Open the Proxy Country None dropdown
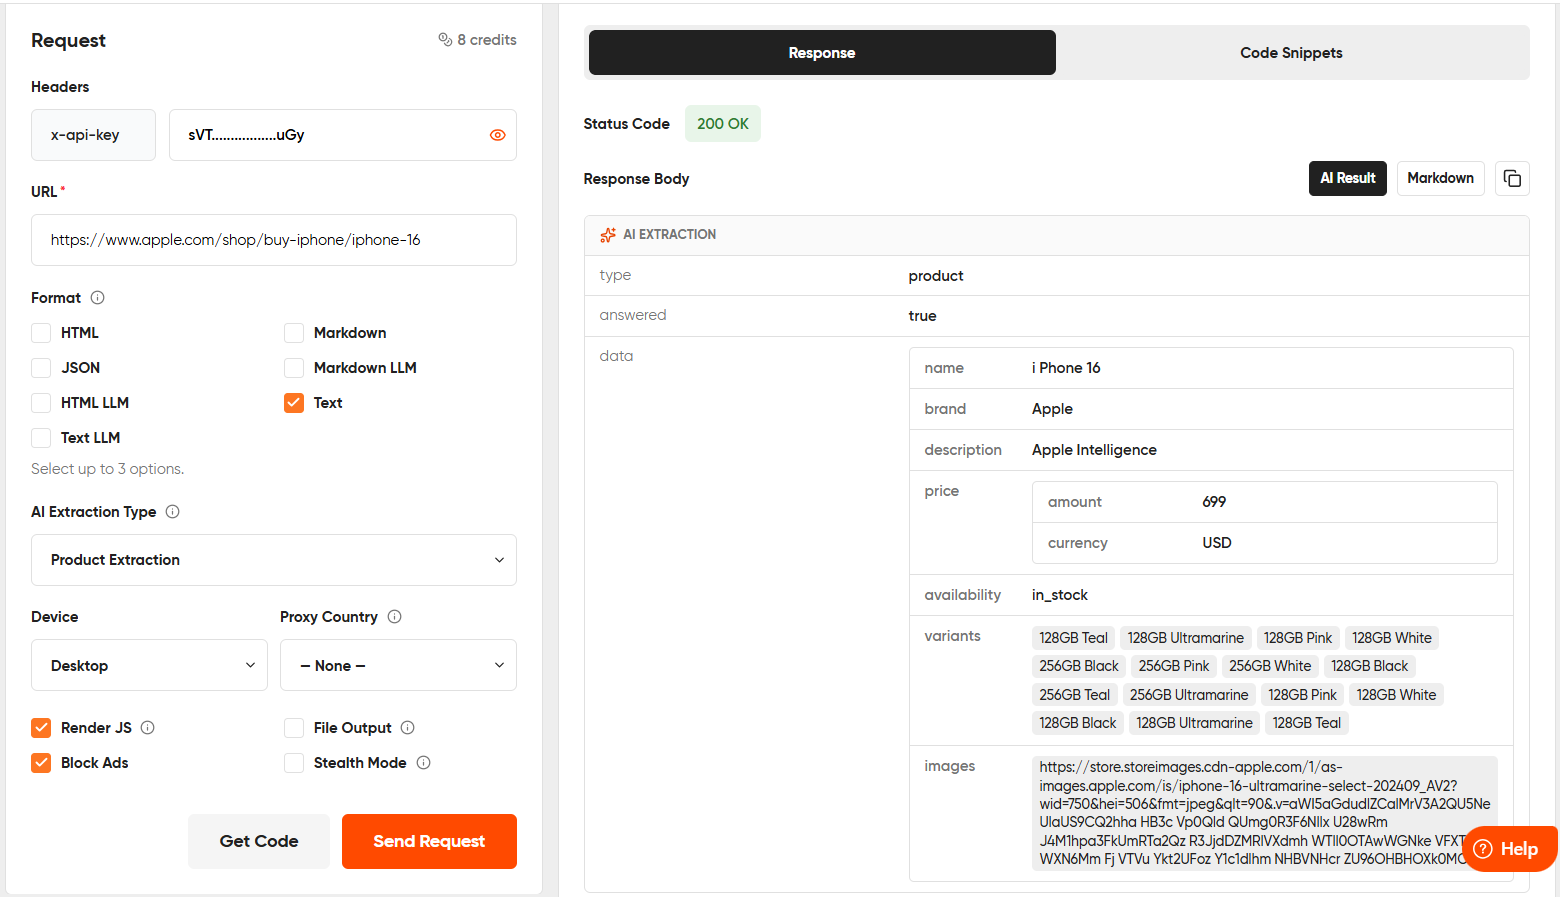 coord(398,665)
